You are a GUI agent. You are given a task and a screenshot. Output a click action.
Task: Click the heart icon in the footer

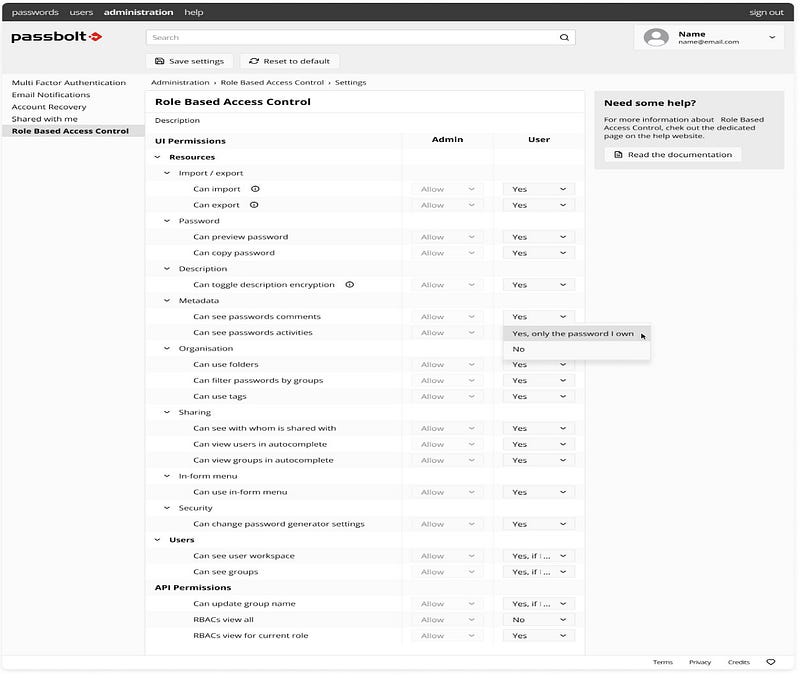click(x=770, y=662)
